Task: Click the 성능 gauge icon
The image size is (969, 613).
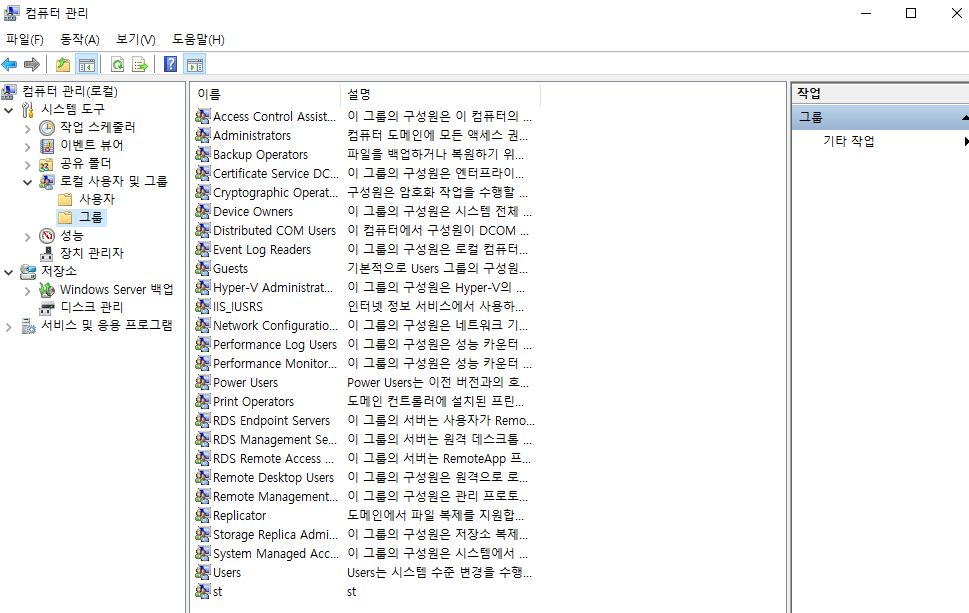Action: [47, 236]
